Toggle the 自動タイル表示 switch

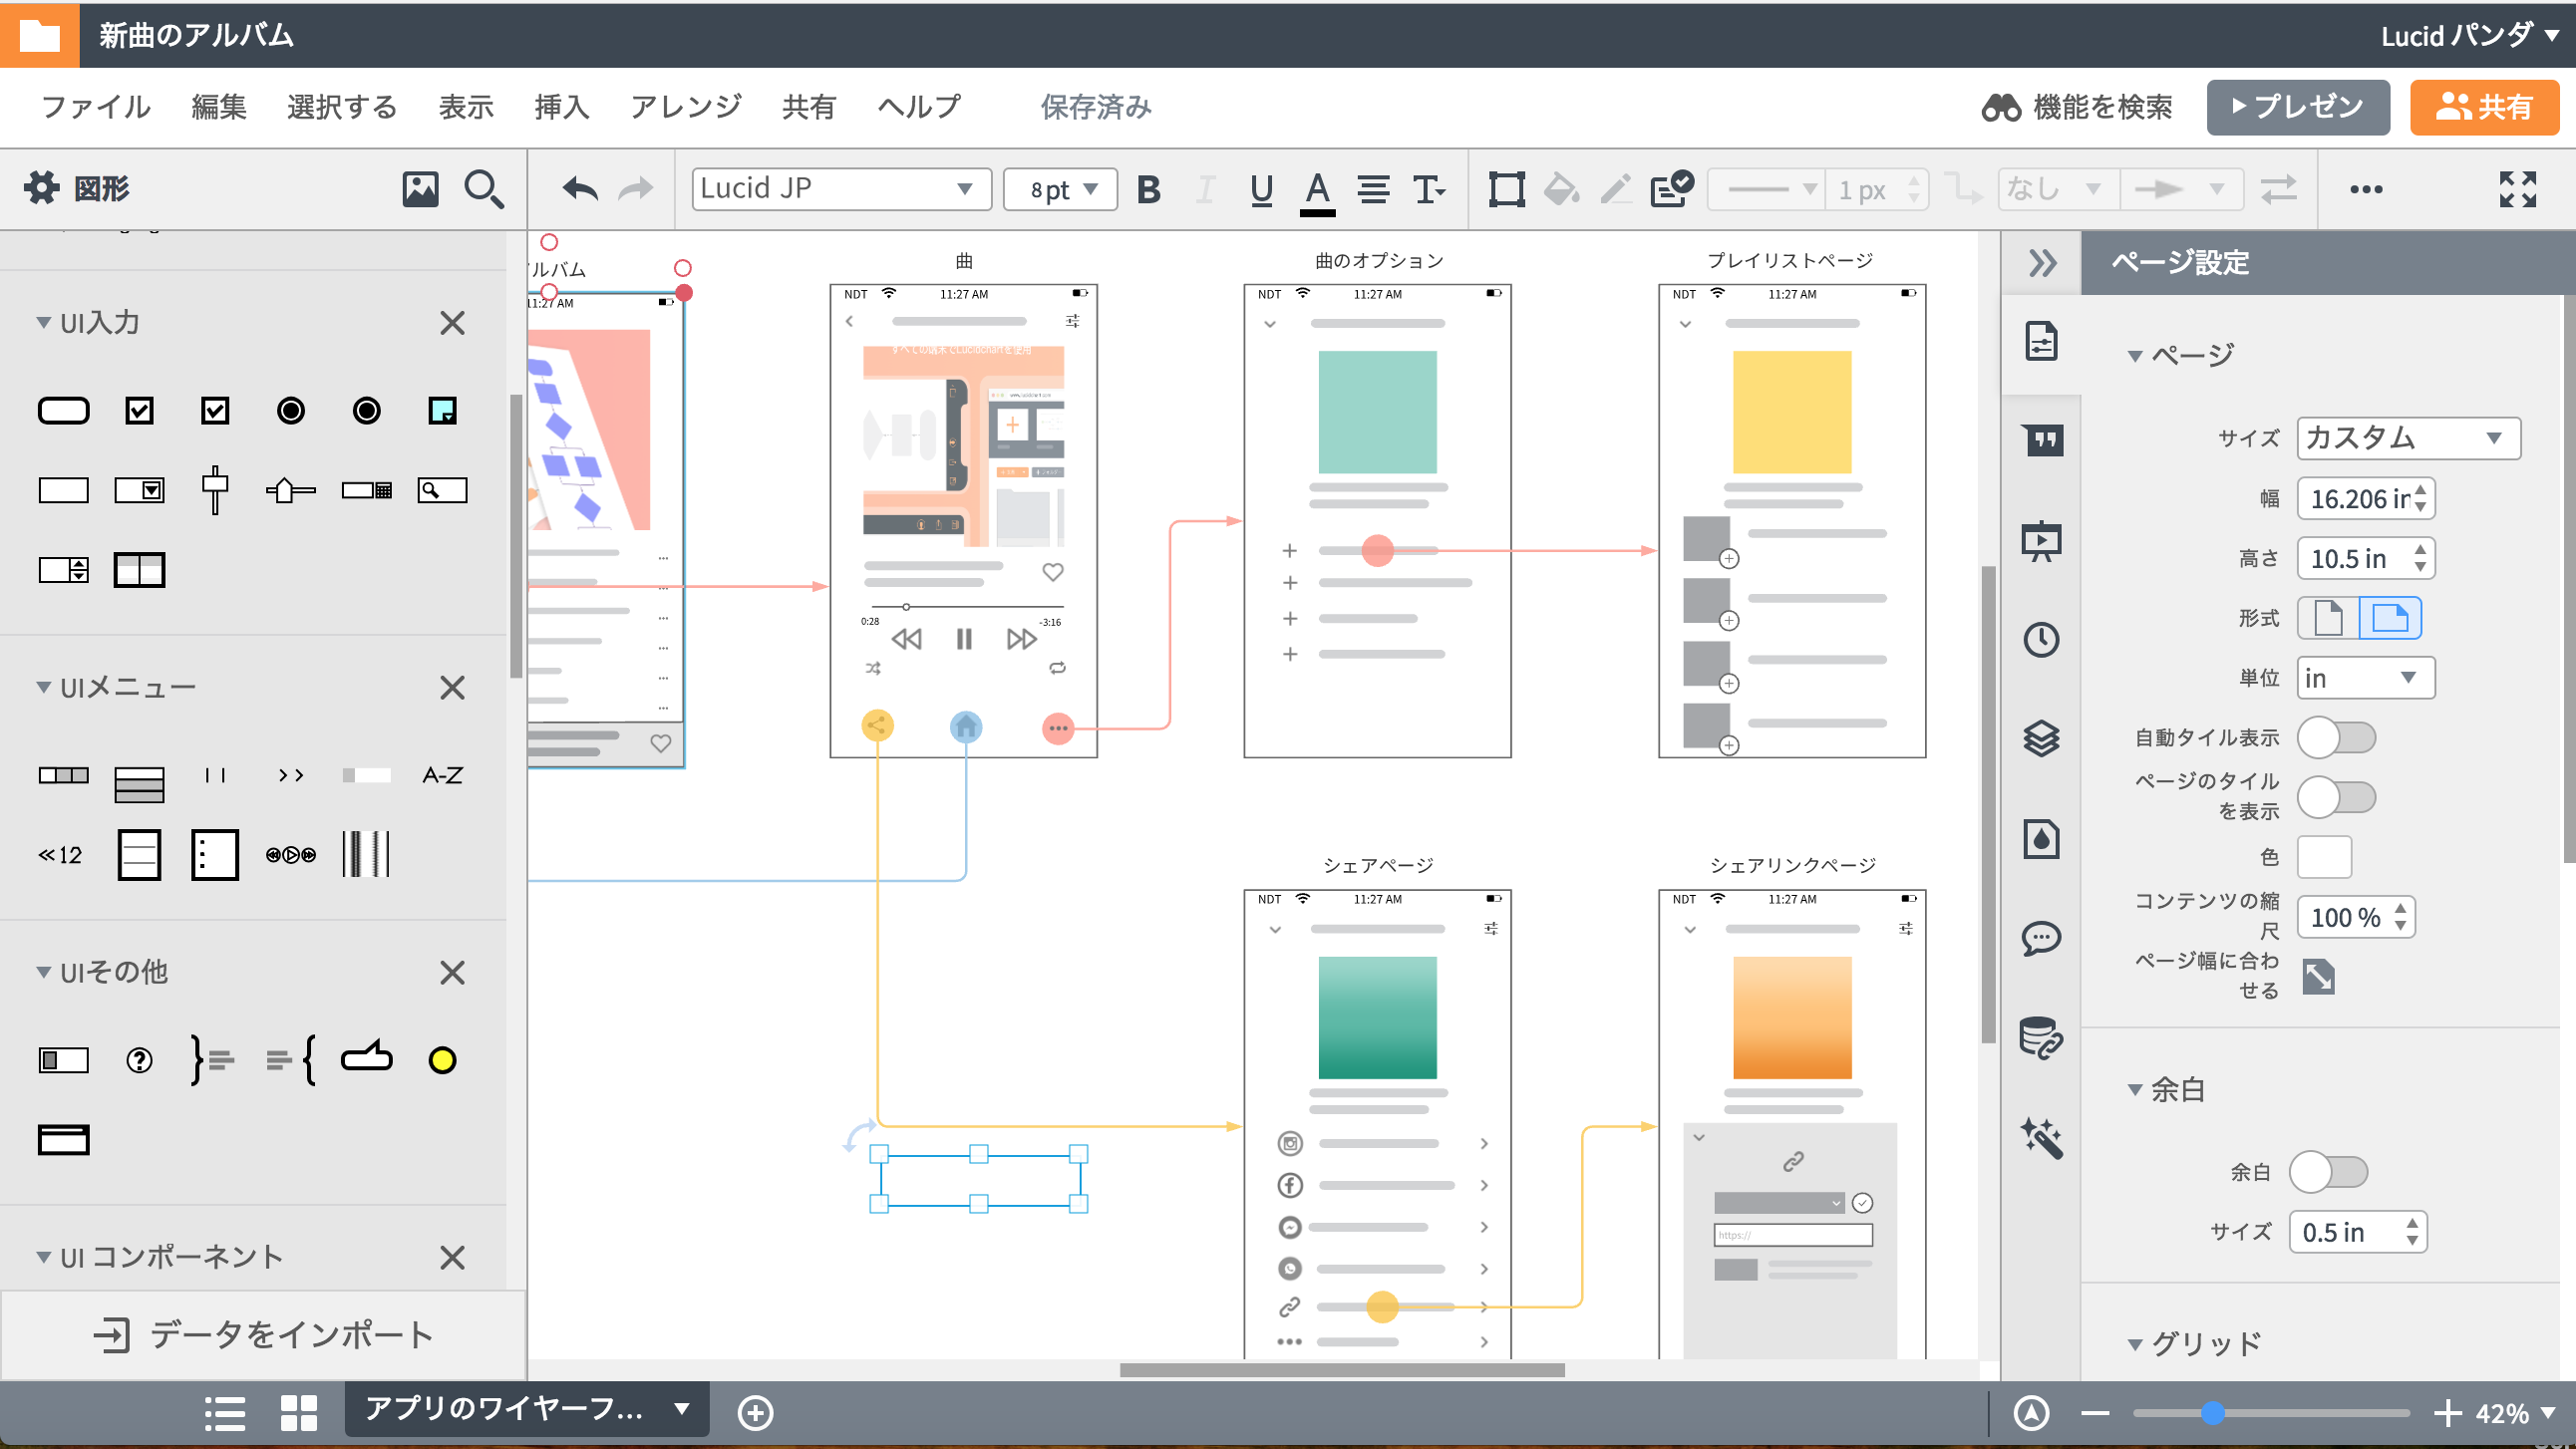pos(2335,738)
